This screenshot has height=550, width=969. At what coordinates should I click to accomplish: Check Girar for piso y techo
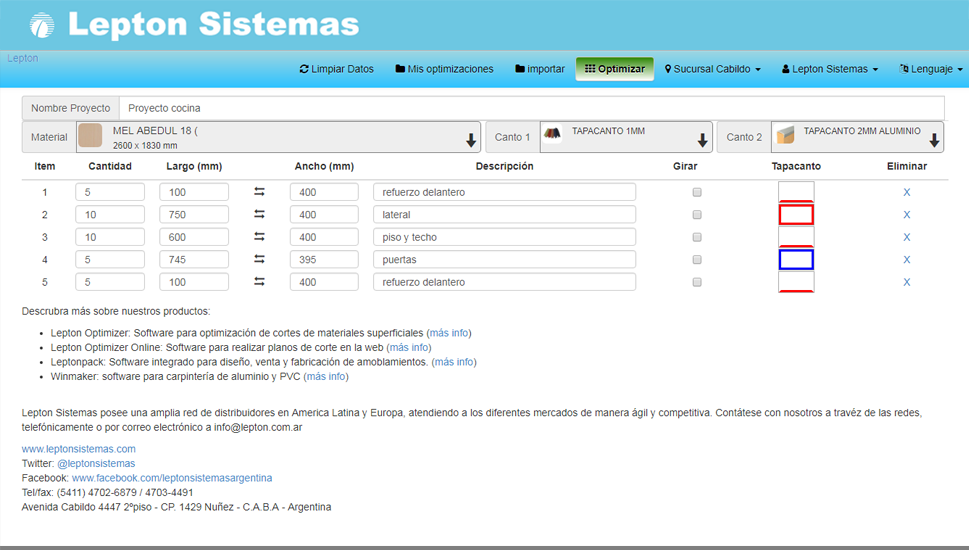click(x=697, y=237)
